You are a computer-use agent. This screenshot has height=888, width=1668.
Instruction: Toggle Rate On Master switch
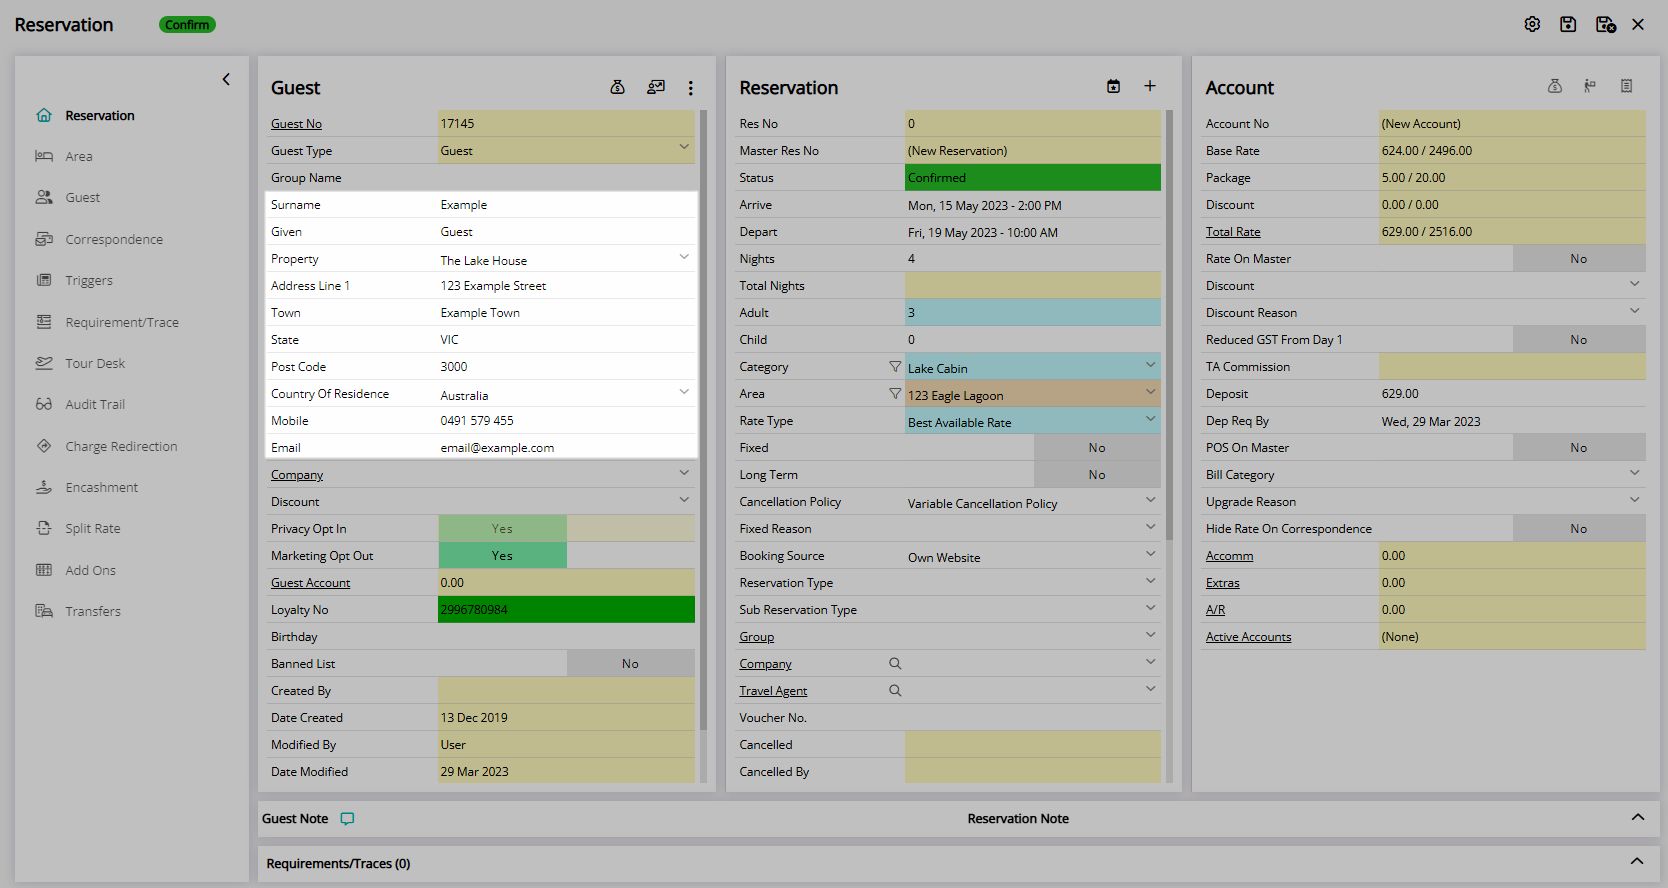click(x=1578, y=258)
